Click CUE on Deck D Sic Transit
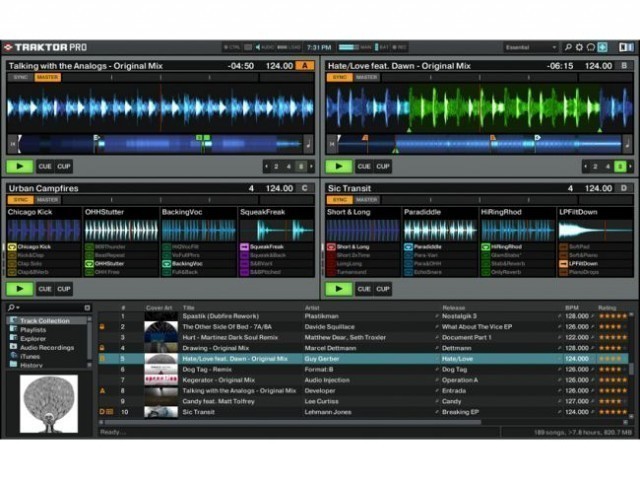 364,289
